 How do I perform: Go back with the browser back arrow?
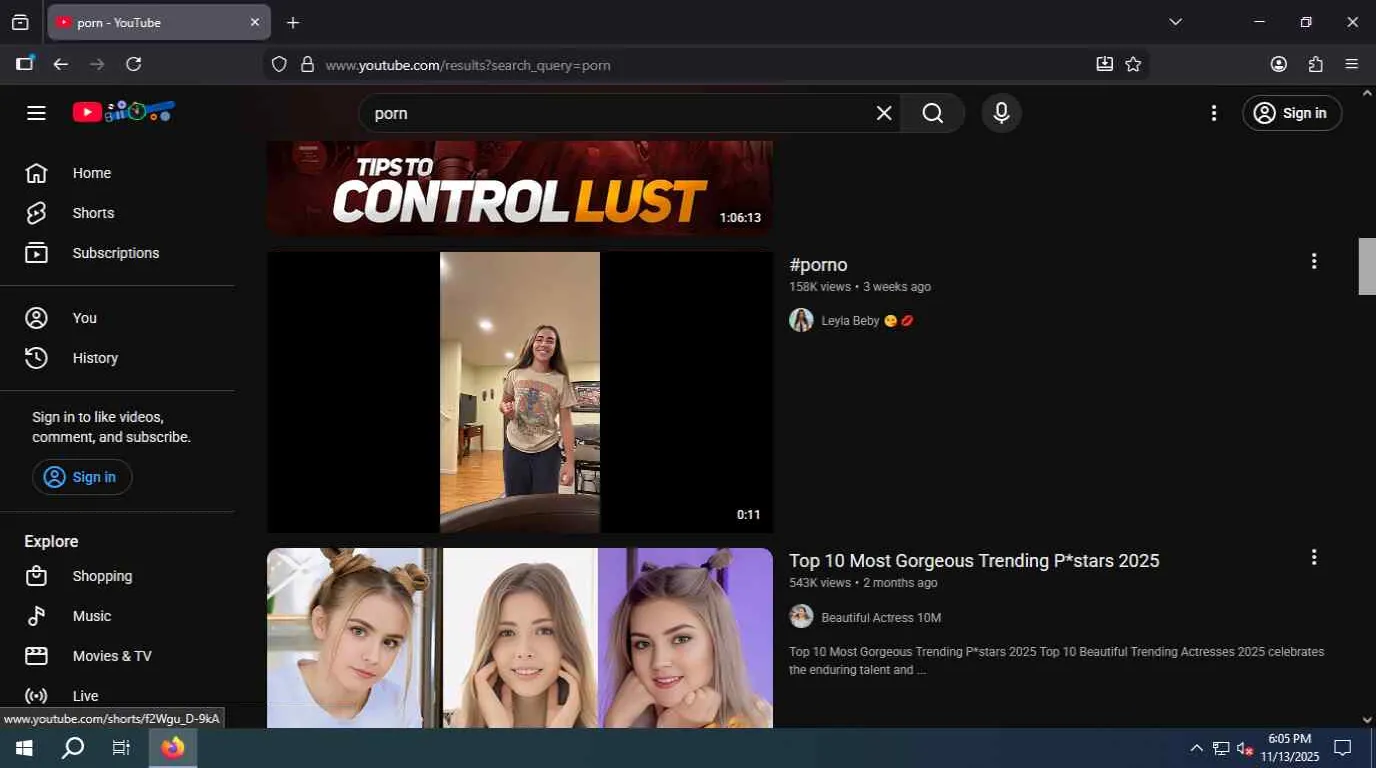click(61, 64)
